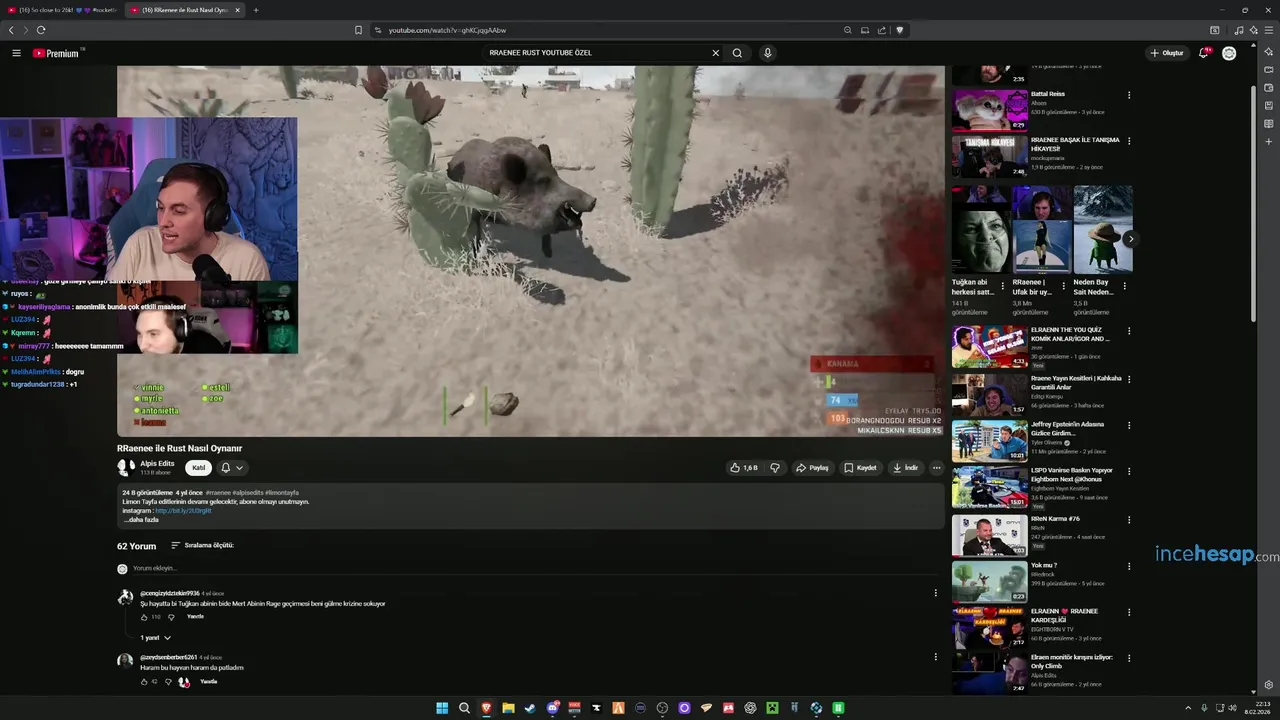Open the Brave Shields icon
Viewport: 1280px width, 720px height.
(x=899, y=30)
